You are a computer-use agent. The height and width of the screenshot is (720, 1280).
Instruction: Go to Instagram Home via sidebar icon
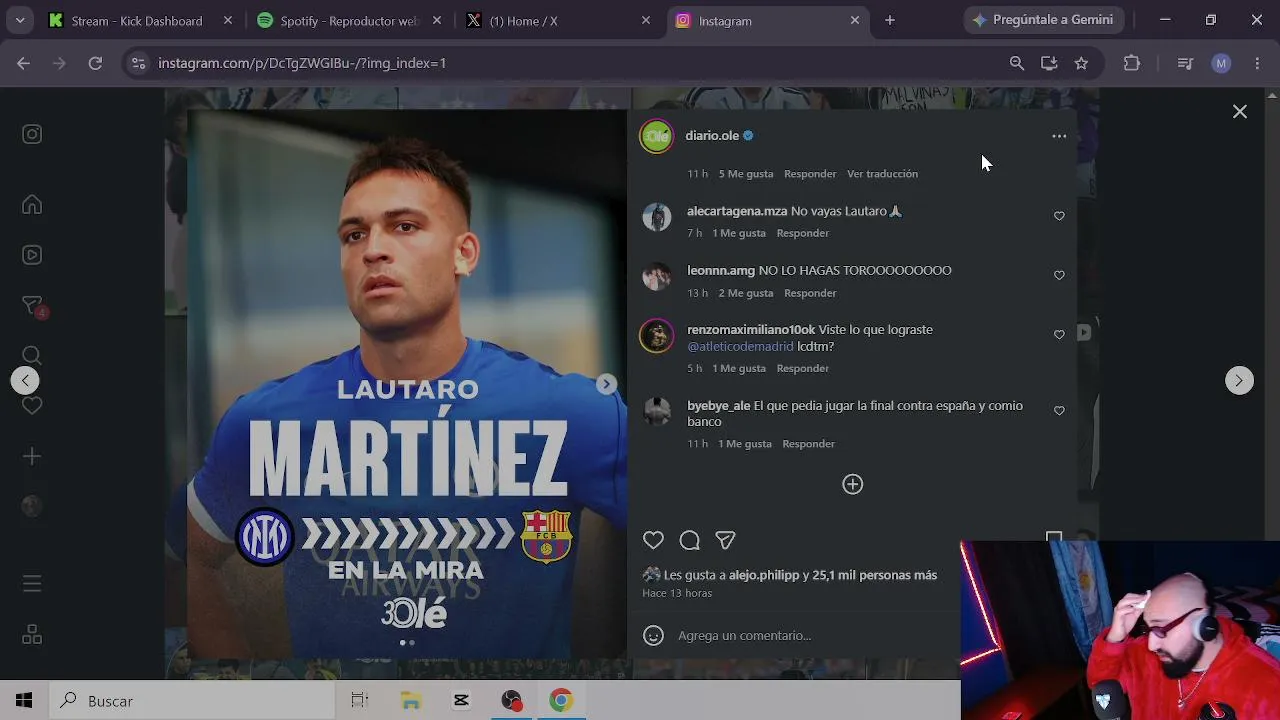(32, 204)
